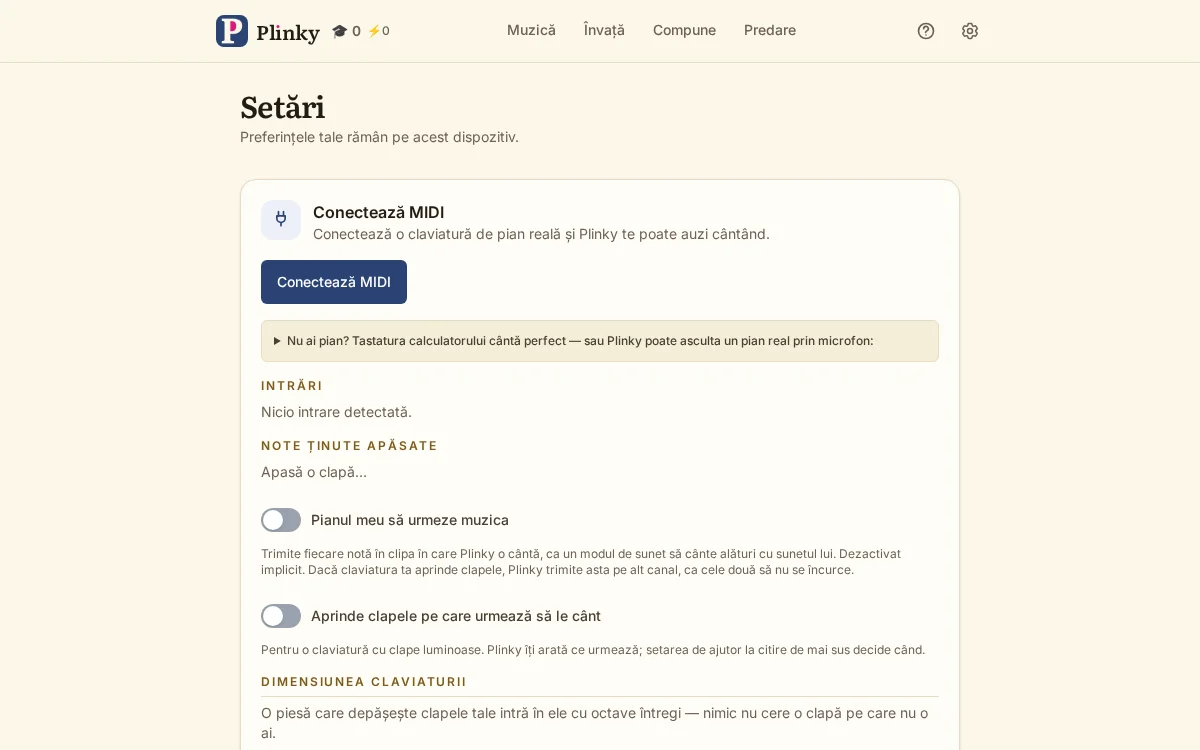Click the Plinky "P" logo icon
This screenshot has width=1200, height=750.
pyautogui.click(x=232, y=31)
